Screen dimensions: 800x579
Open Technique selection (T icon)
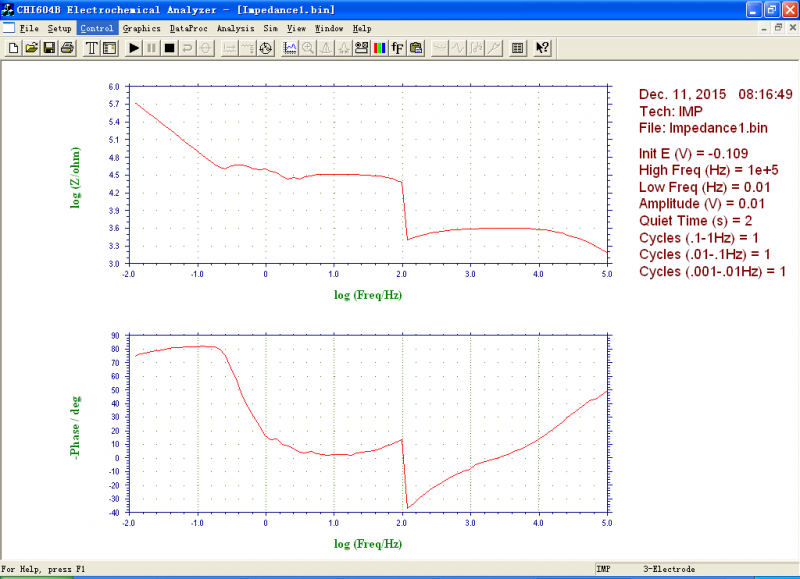pos(92,48)
